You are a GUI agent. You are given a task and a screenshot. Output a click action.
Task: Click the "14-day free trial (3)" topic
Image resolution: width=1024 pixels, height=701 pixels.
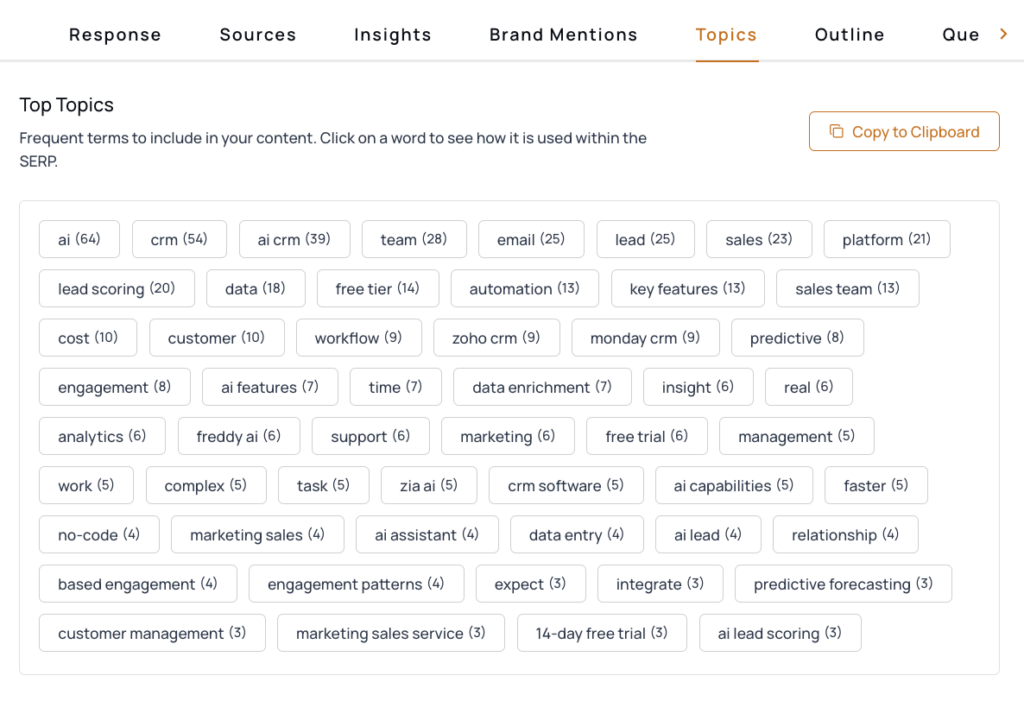601,633
